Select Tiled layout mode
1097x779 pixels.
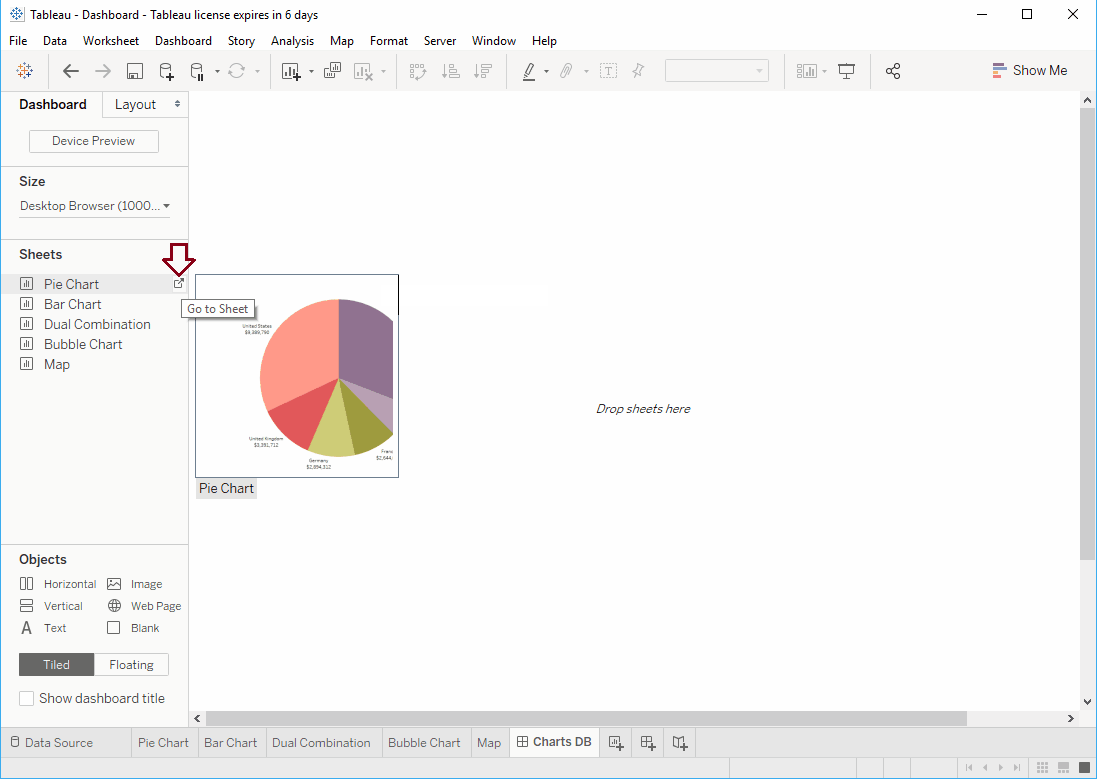(x=56, y=664)
